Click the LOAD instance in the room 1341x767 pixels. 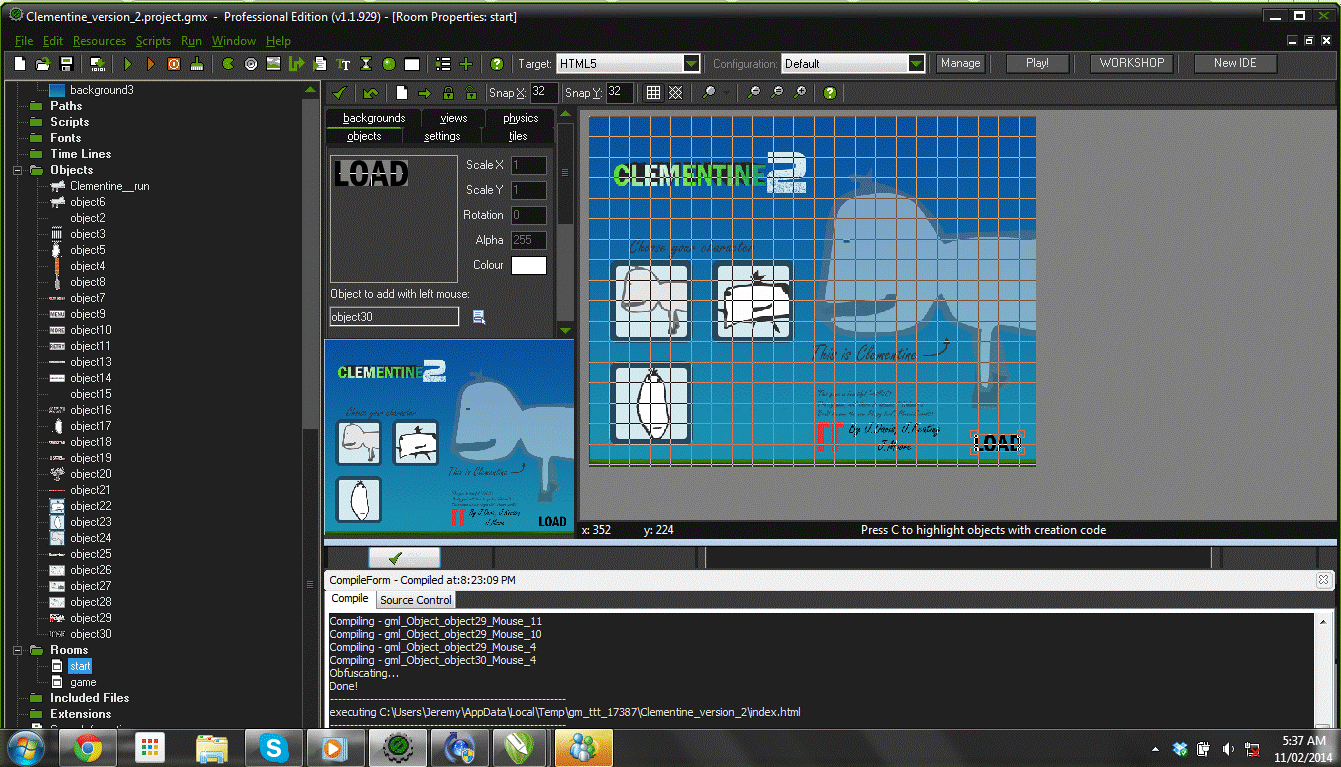pos(997,443)
